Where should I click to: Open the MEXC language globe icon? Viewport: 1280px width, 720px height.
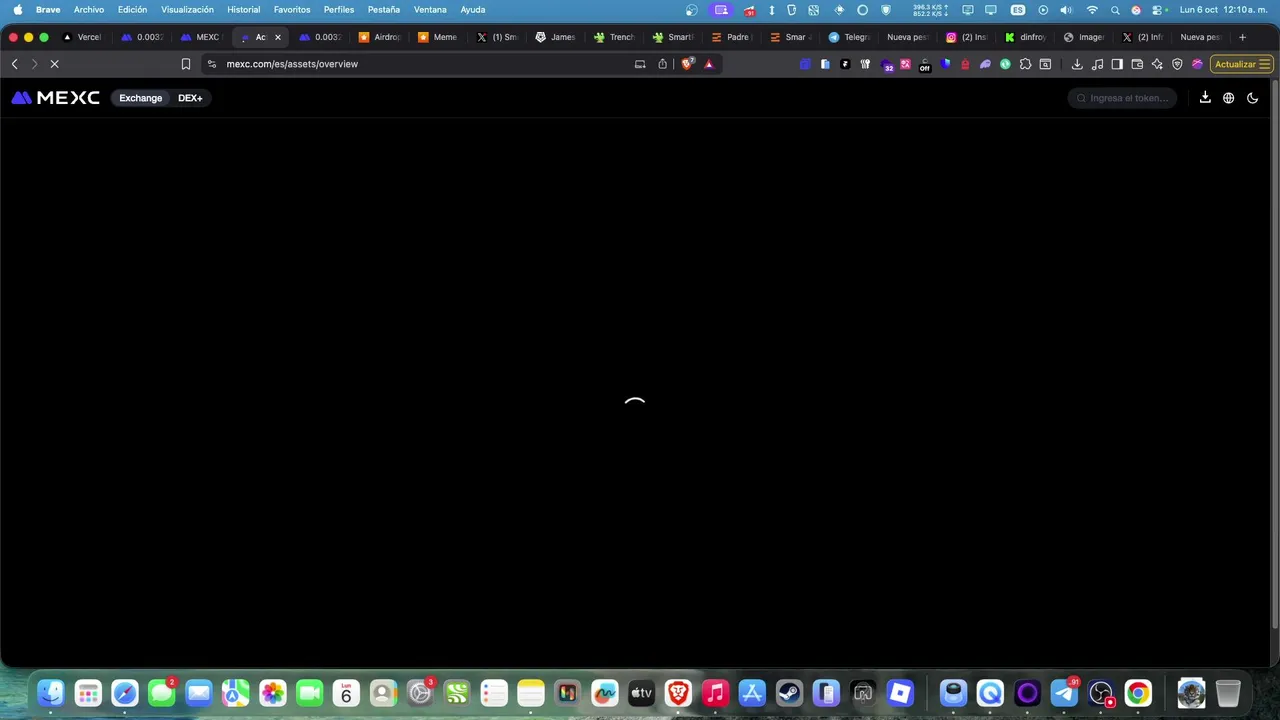pos(1228,98)
